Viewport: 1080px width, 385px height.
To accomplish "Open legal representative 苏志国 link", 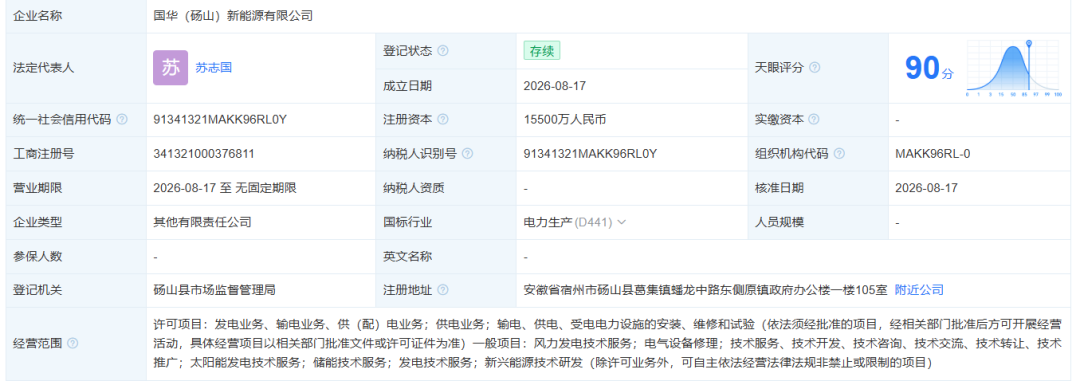I will click(x=214, y=67).
